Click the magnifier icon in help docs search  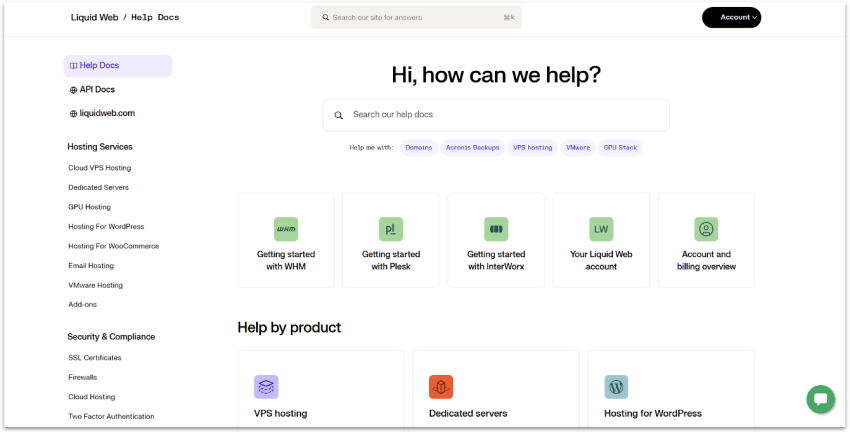pos(339,115)
